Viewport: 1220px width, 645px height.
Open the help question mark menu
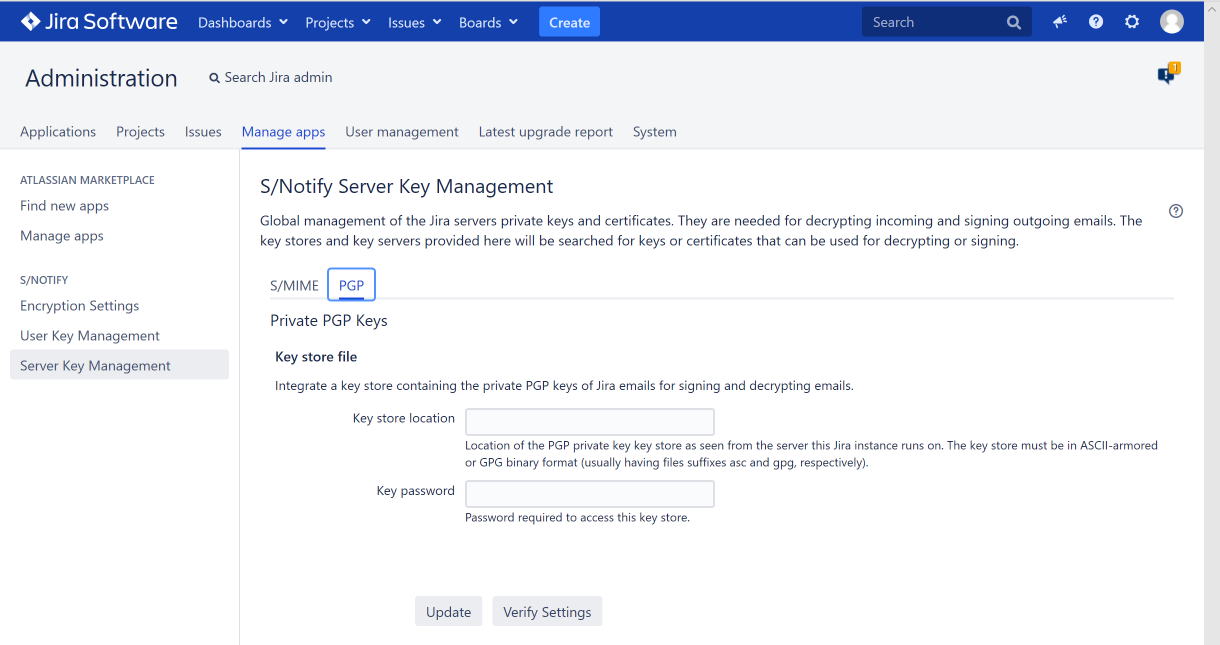[x=1096, y=22]
